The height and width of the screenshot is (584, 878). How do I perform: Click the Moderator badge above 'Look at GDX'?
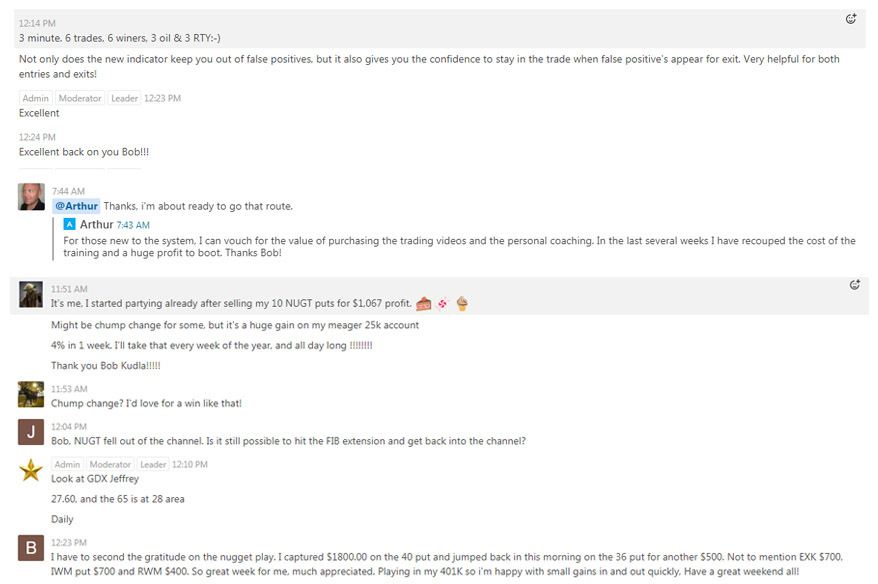point(110,464)
